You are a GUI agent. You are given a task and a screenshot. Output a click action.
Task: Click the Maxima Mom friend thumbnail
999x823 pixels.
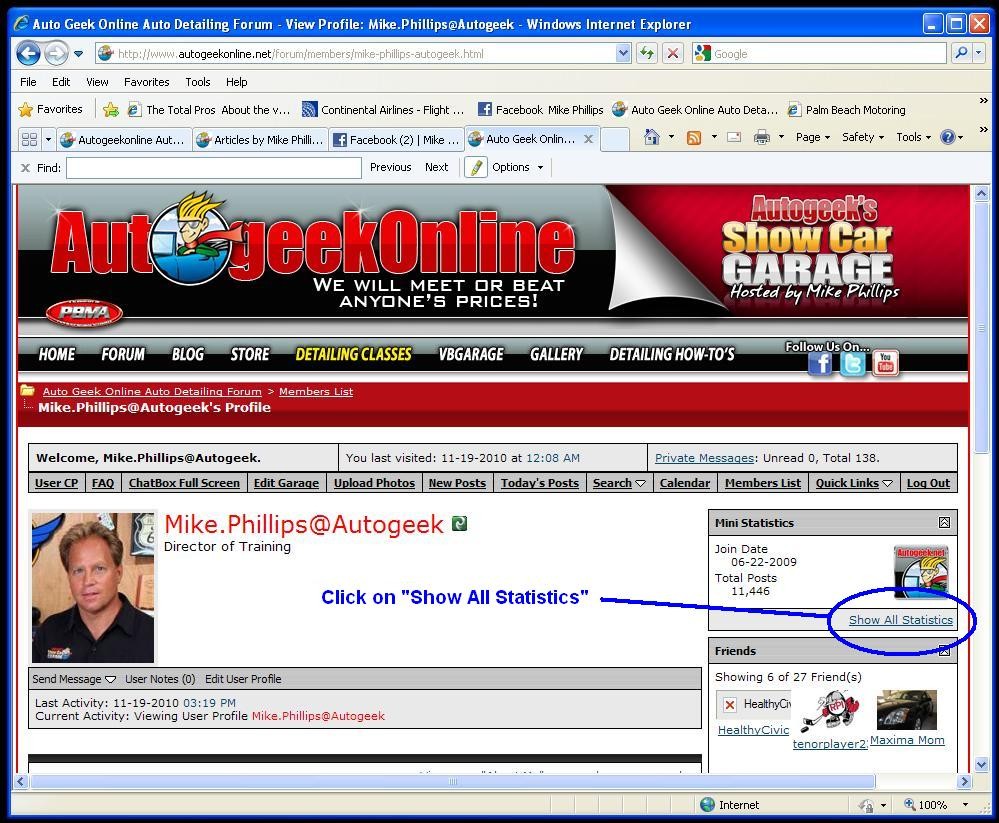point(907,710)
